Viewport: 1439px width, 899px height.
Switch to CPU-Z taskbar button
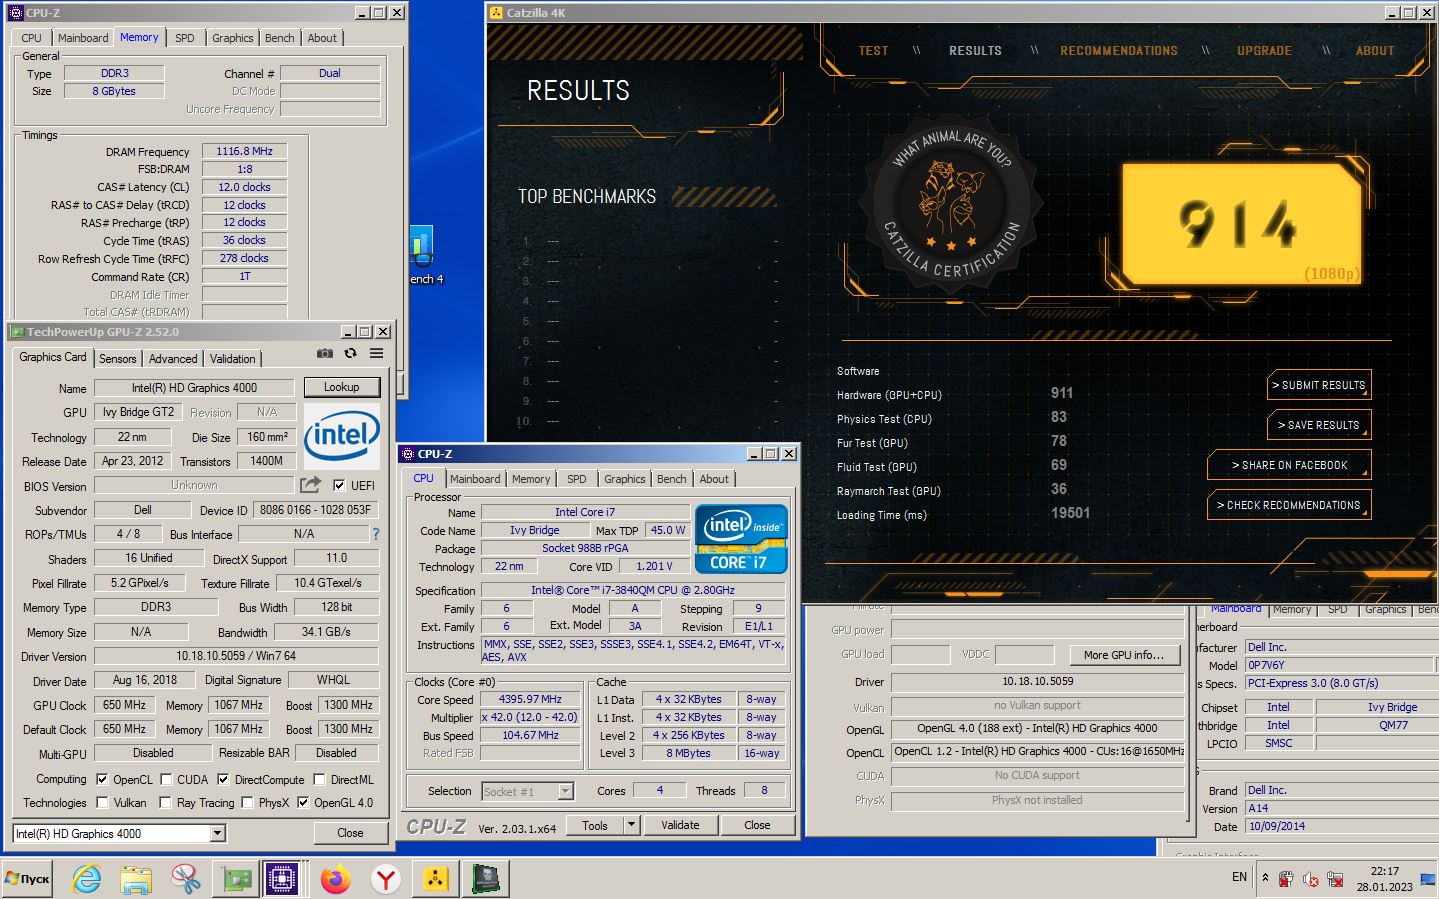point(283,879)
